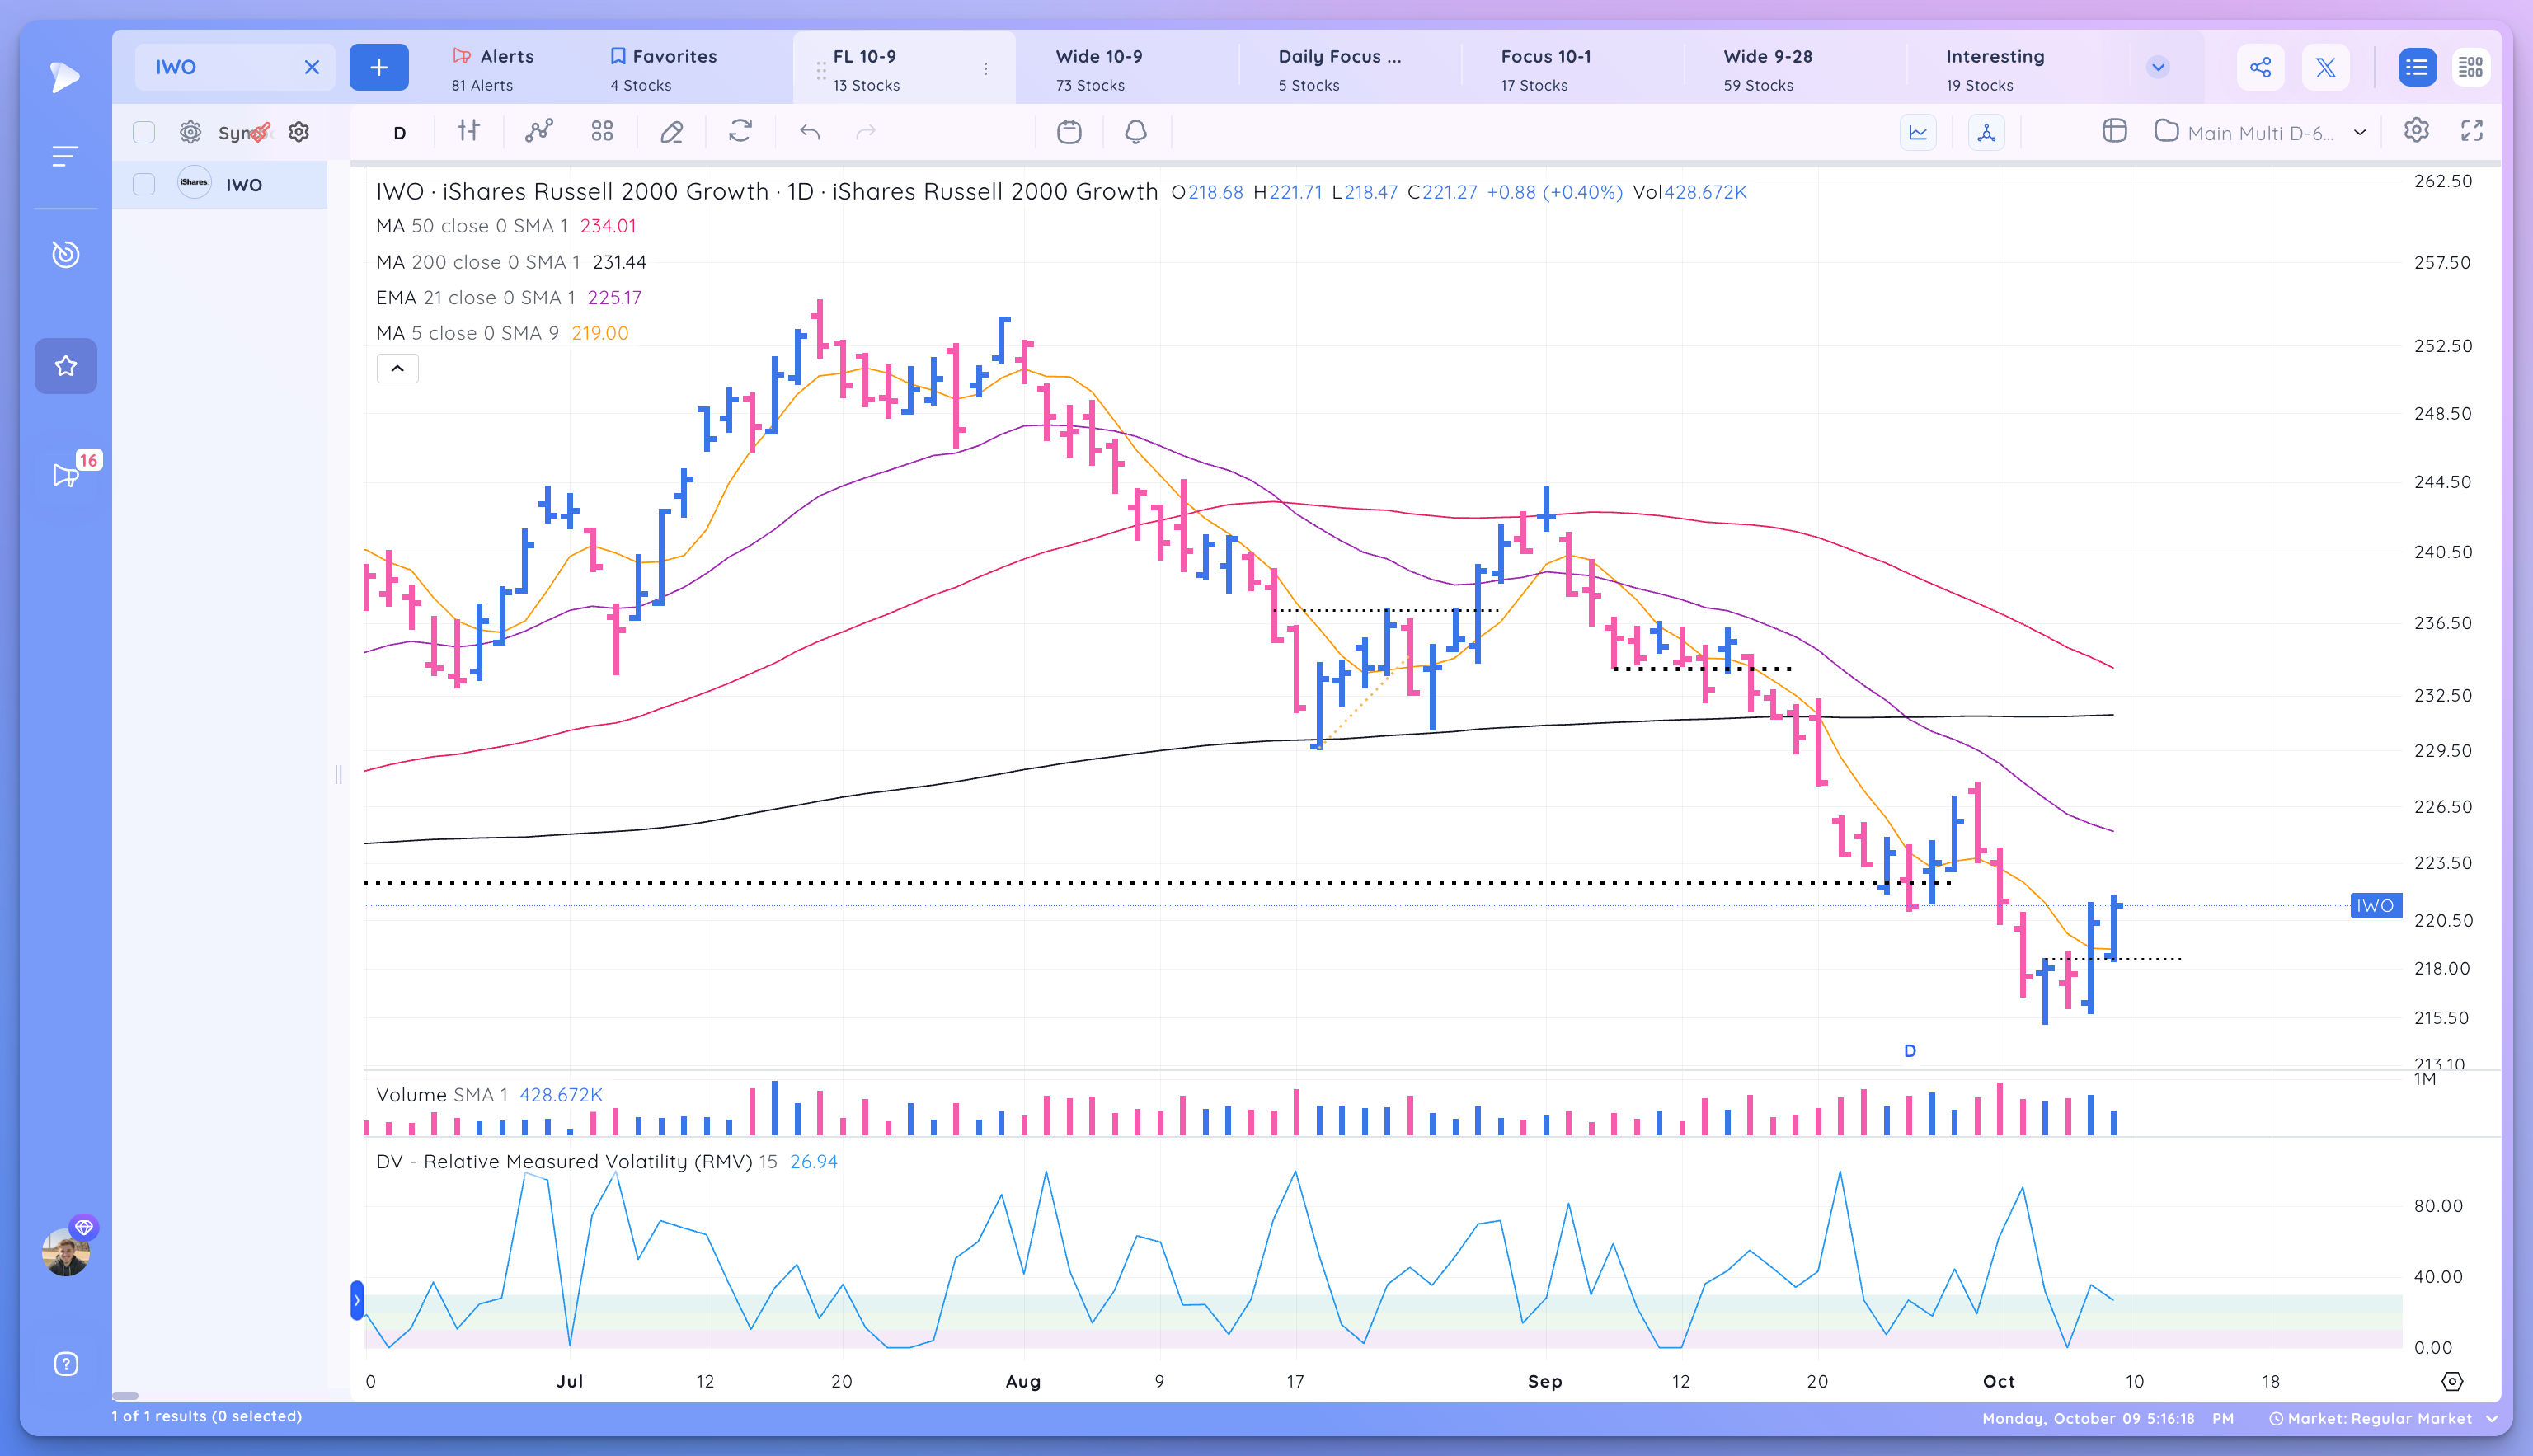Click the MA 200 indicator legend
The width and height of the screenshot is (2533, 1456).
coord(511,262)
